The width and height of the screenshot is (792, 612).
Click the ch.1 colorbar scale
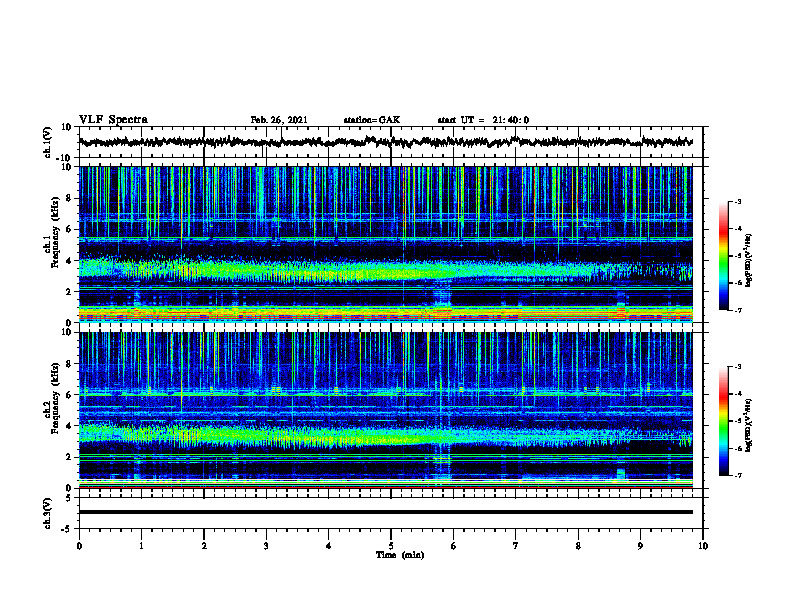click(724, 256)
